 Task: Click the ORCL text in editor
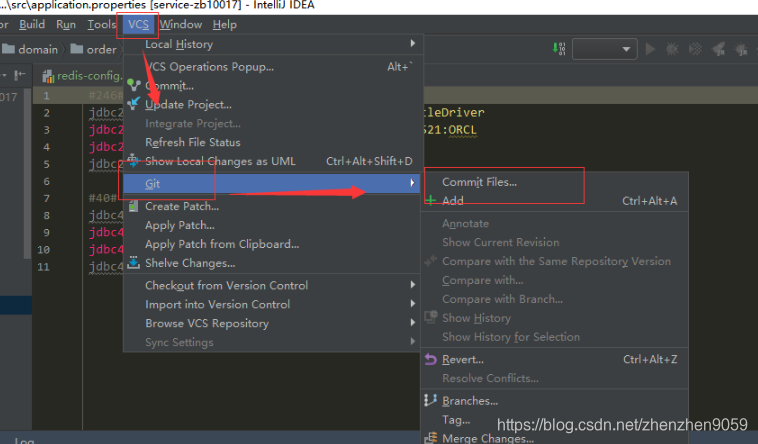pyautogui.click(x=462, y=130)
